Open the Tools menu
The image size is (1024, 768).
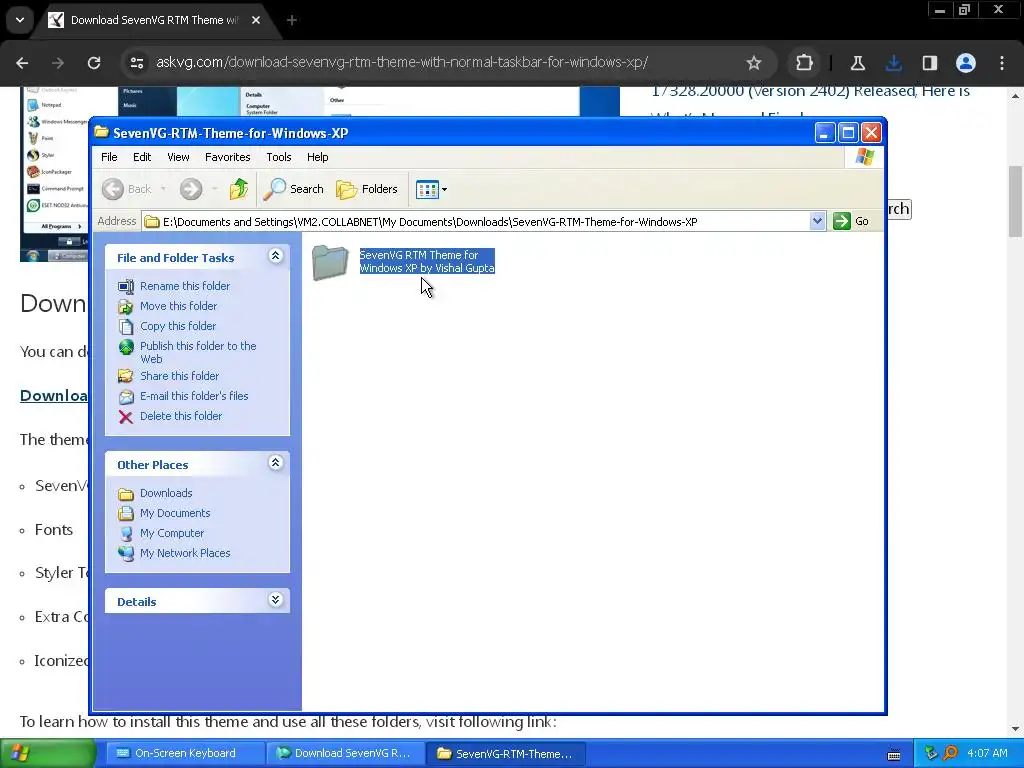[x=279, y=157]
